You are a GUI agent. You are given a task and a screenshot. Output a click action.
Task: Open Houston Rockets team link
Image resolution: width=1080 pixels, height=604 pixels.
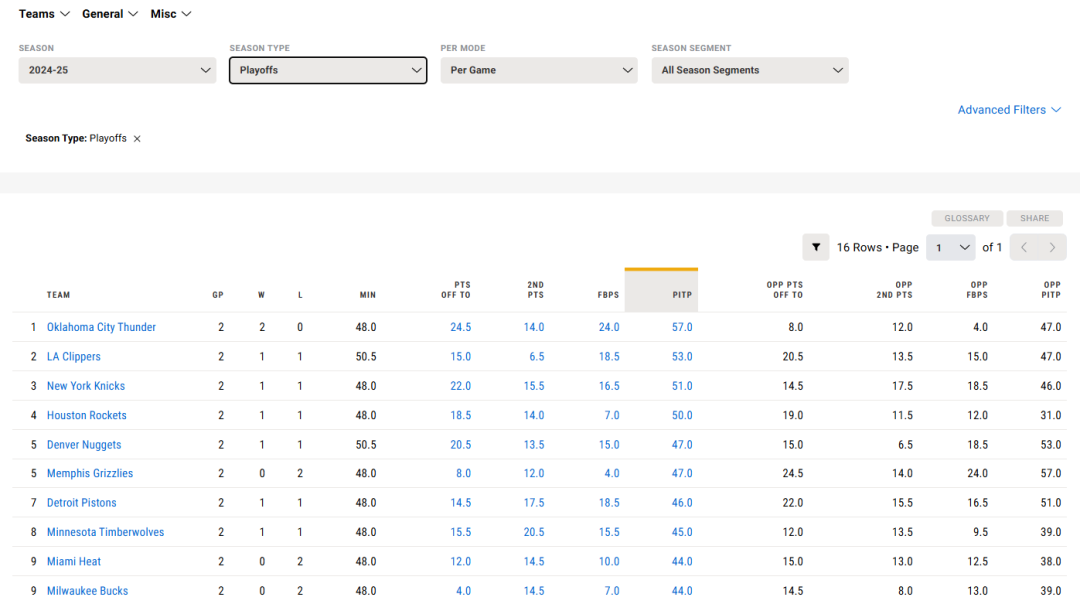coord(87,415)
